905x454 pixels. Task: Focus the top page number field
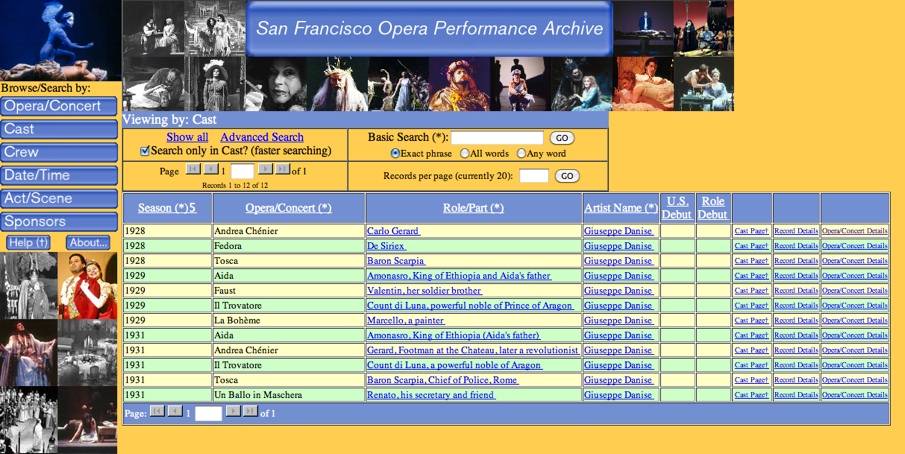point(242,171)
